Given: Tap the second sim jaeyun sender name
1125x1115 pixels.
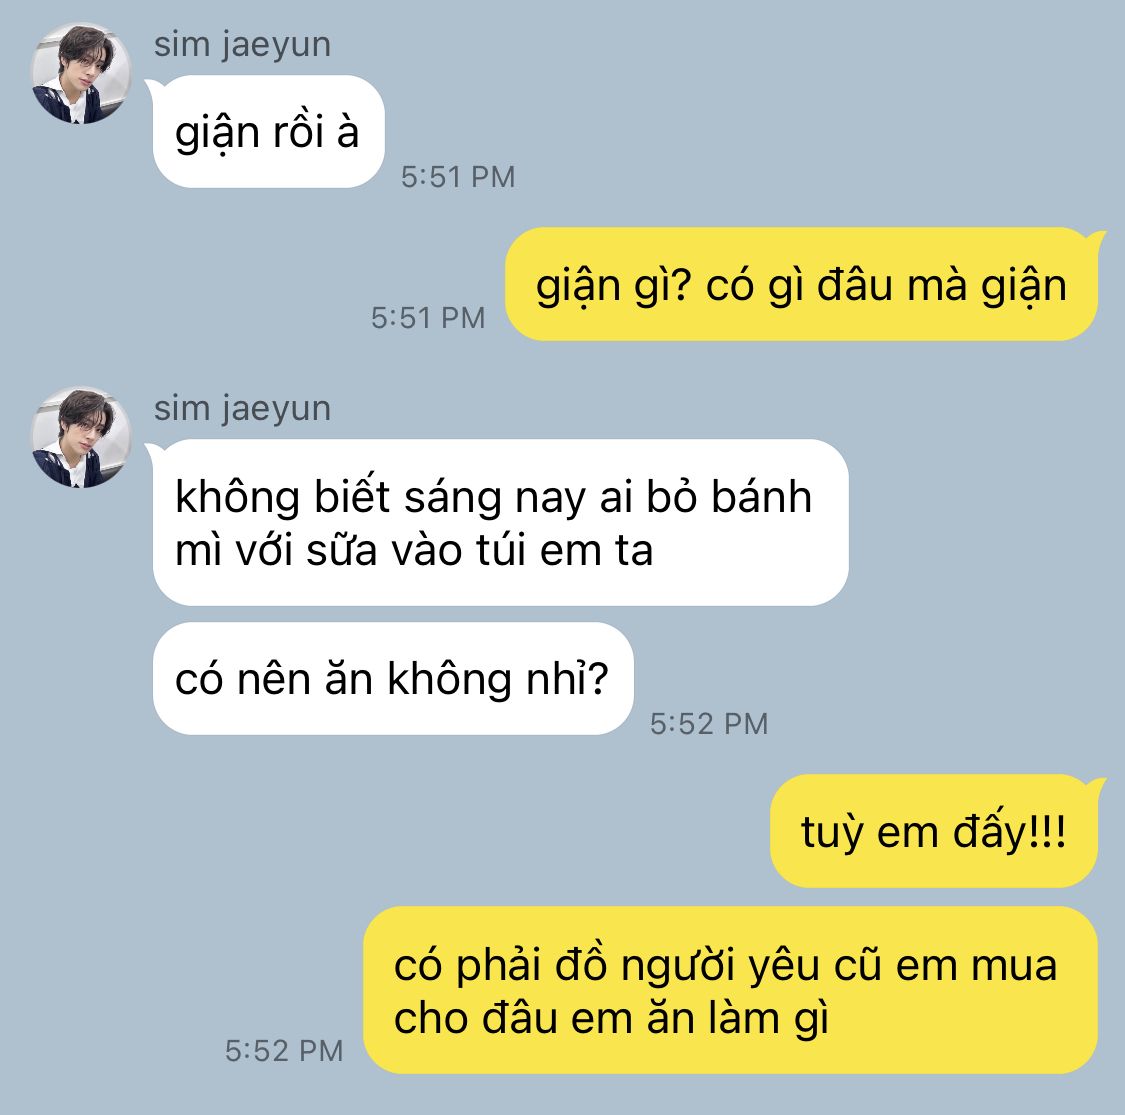Looking at the screenshot, I should (243, 409).
